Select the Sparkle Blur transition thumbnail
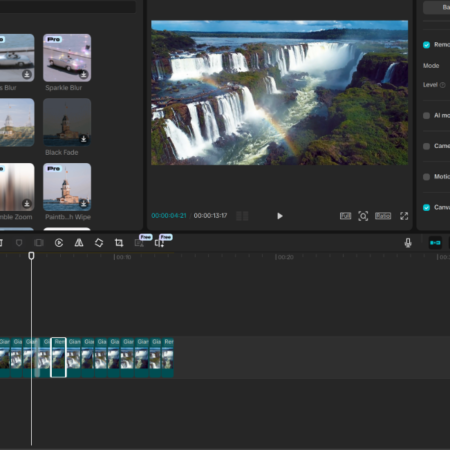 [x=67, y=58]
